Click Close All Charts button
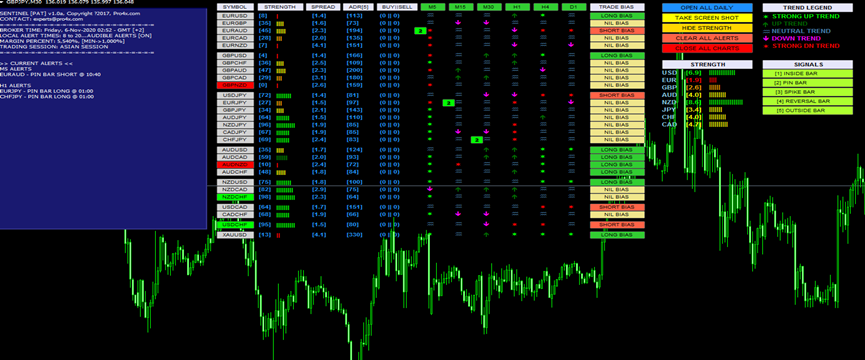 coord(707,48)
